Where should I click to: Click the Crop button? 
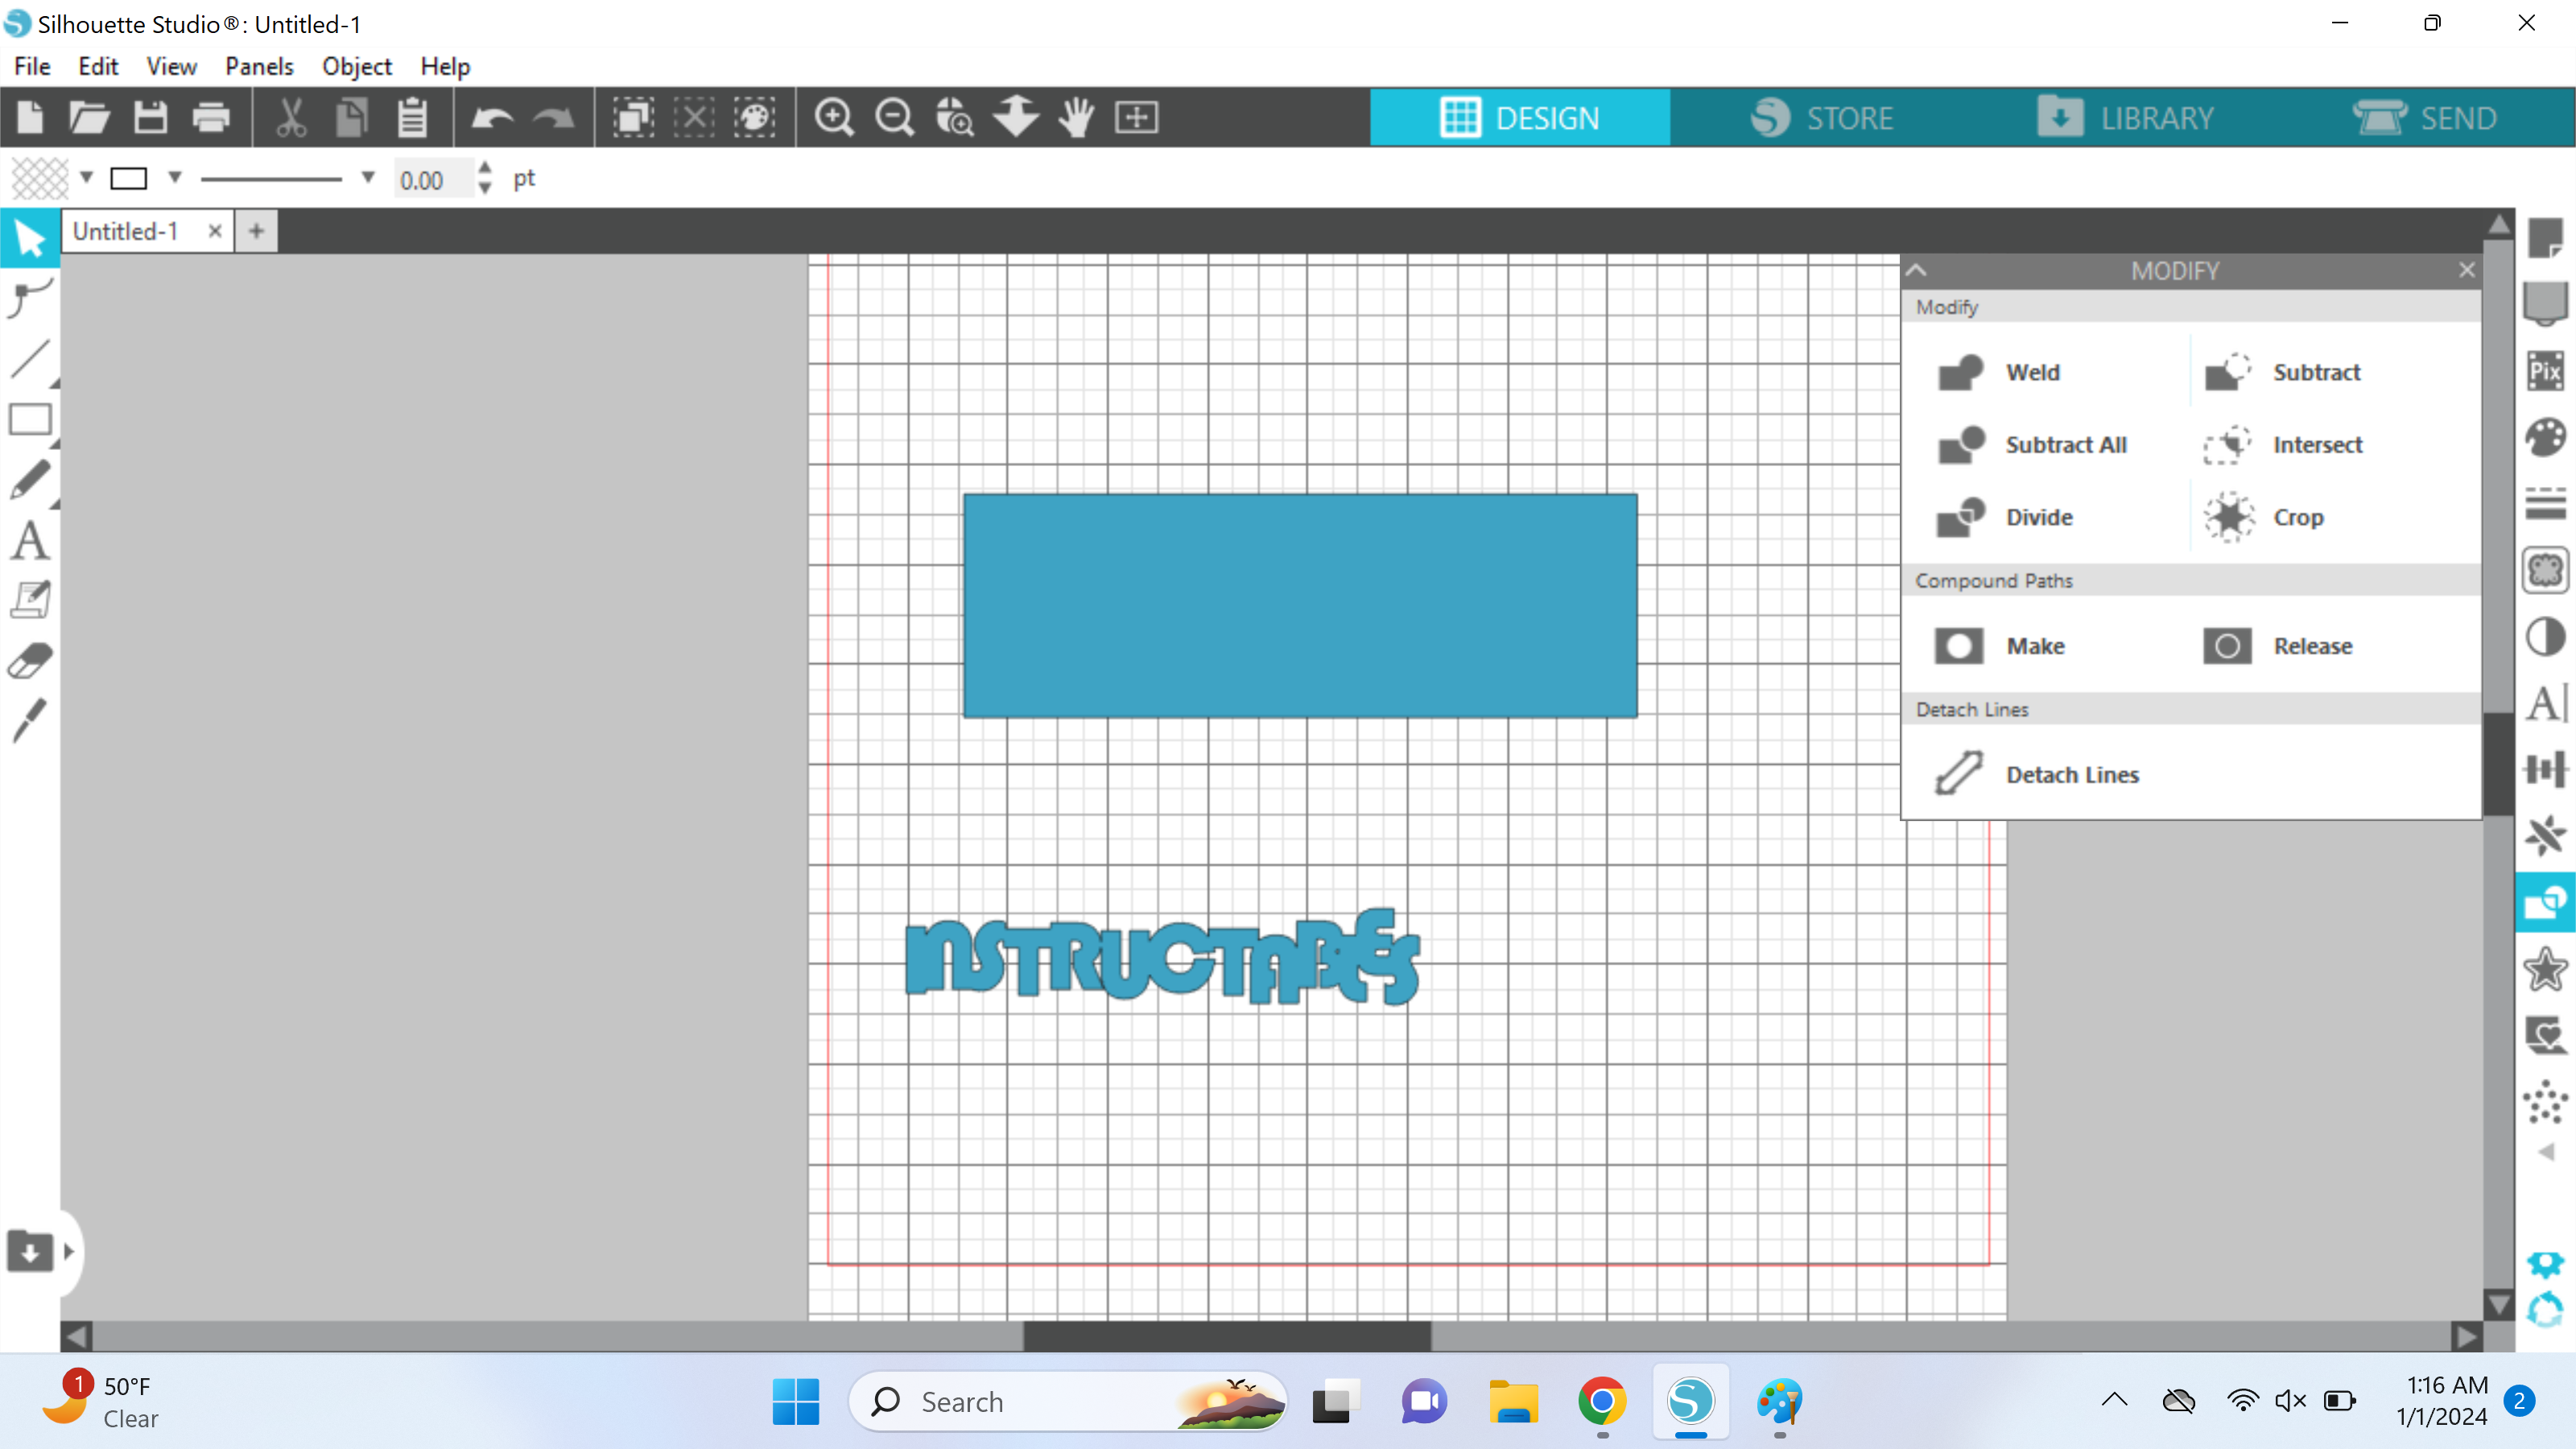tap(2264, 517)
